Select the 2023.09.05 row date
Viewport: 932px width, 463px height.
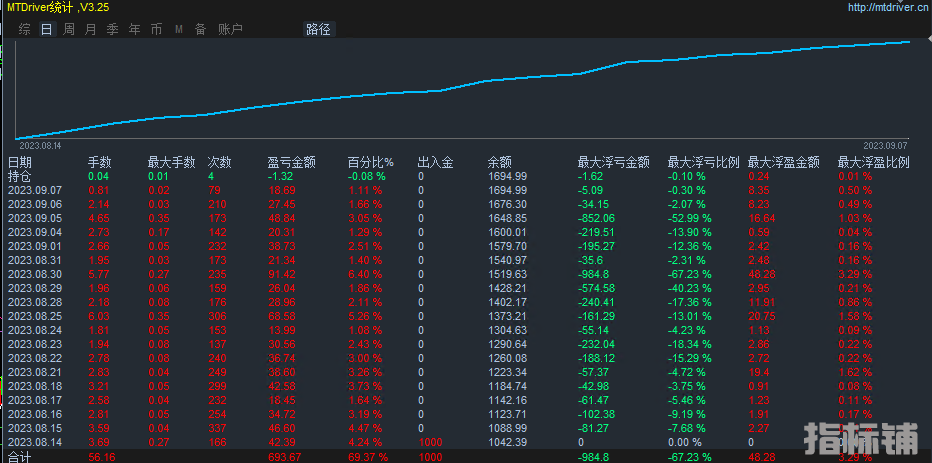point(33,218)
